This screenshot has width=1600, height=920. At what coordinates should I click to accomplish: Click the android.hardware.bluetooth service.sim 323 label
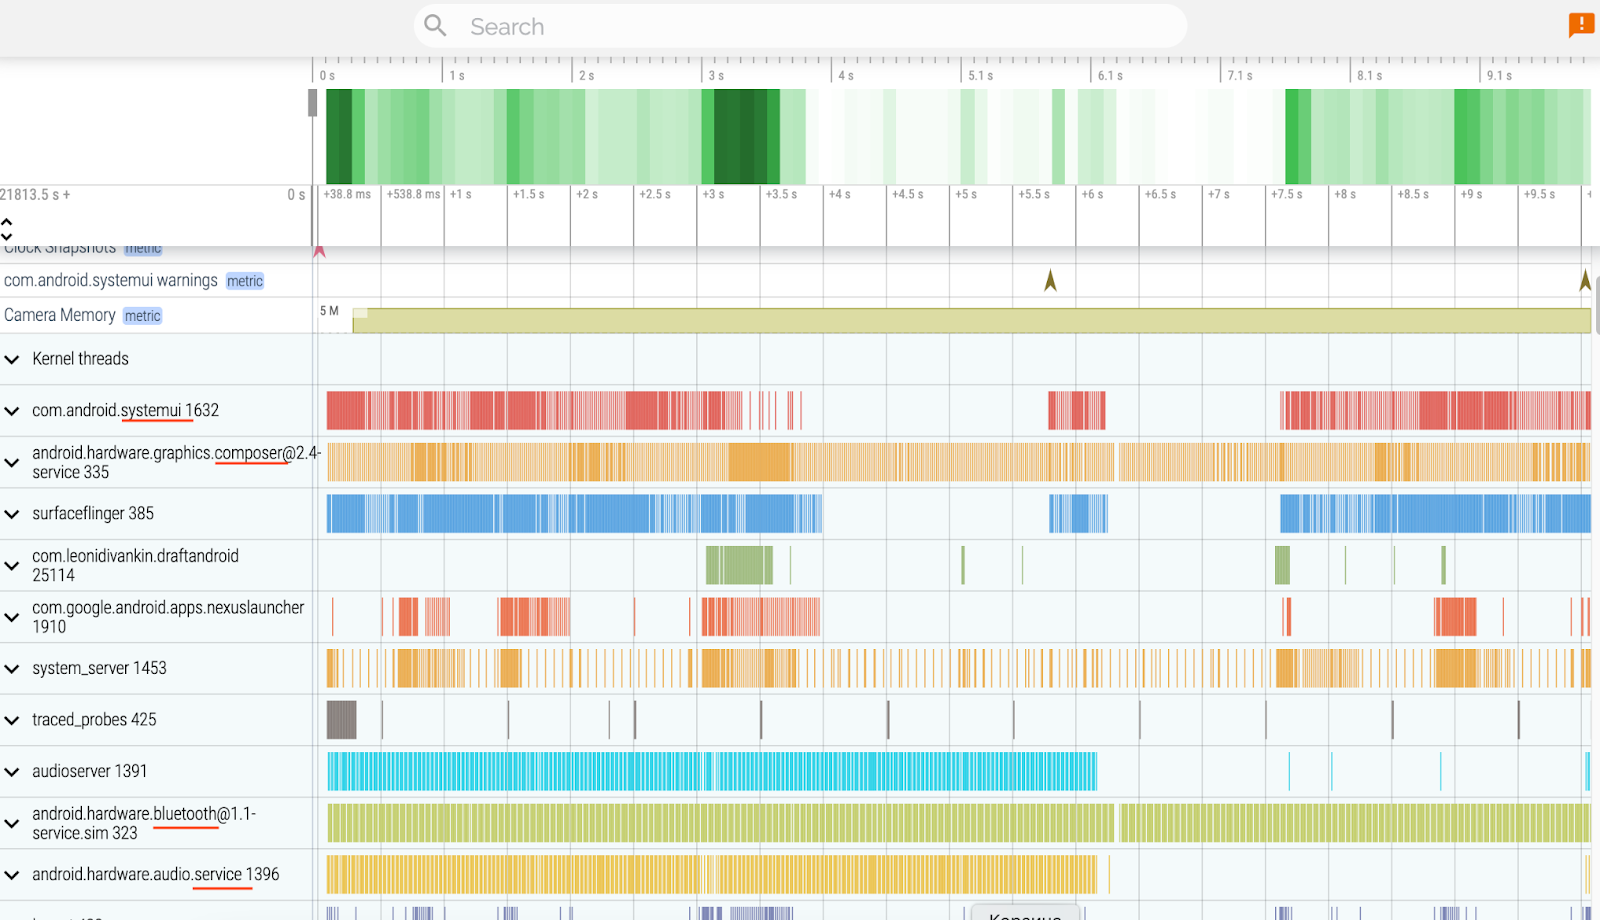143,823
